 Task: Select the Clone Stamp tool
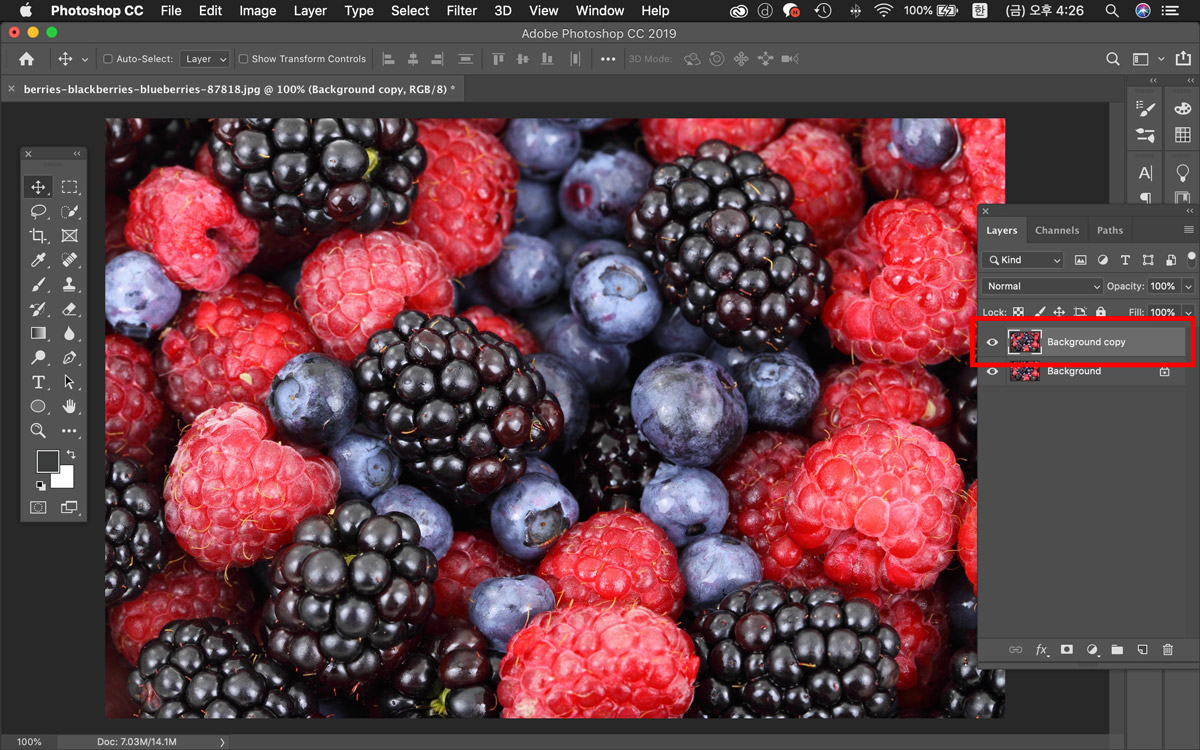coord(69,285)
